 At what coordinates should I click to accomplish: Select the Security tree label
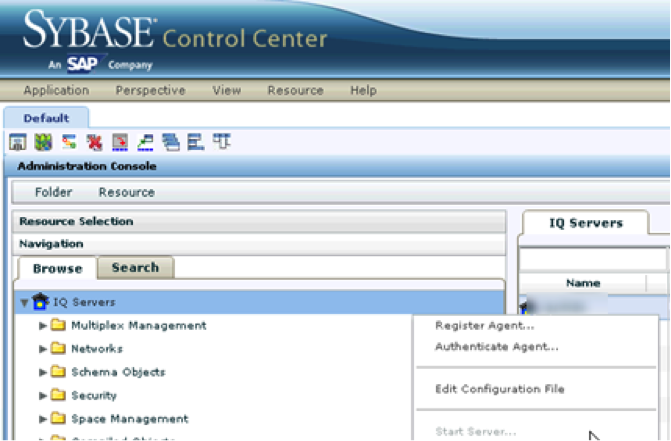click(94, 395)
